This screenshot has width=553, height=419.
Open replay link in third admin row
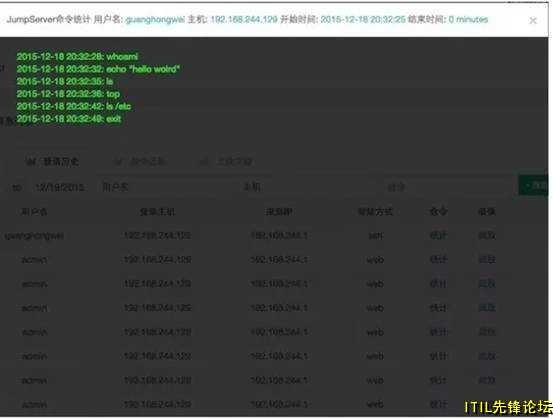coord(487,308)
